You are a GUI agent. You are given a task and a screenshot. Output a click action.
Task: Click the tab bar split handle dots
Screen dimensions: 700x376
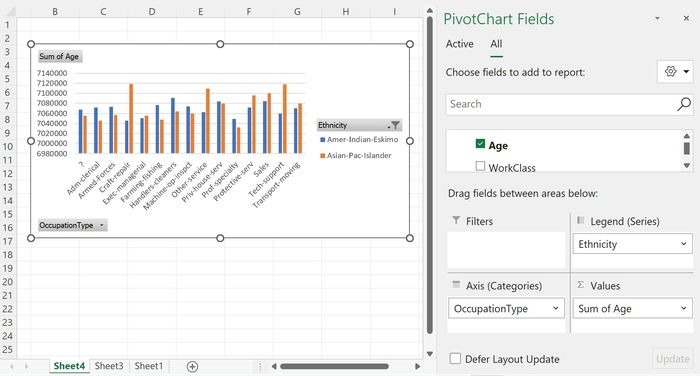pyautogui.click(x=260, y=367)
